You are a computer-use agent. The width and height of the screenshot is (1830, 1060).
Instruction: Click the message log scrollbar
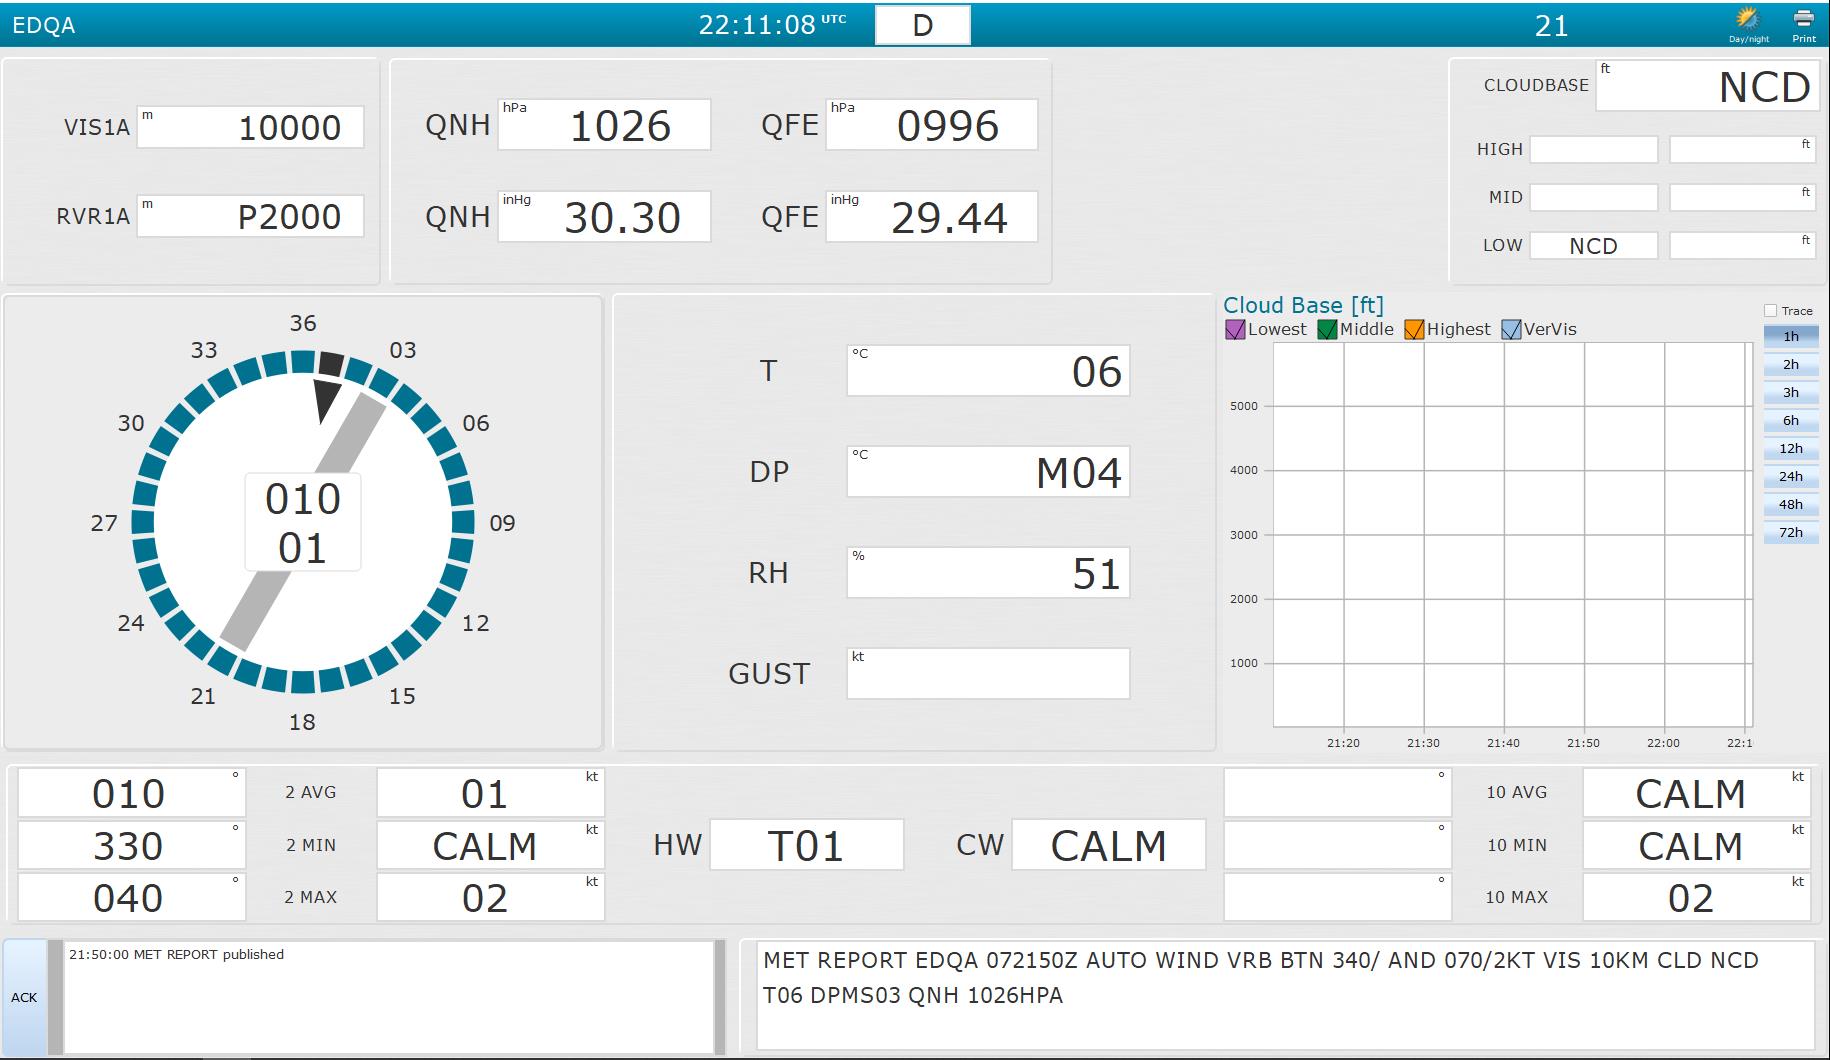coord(719,996)
